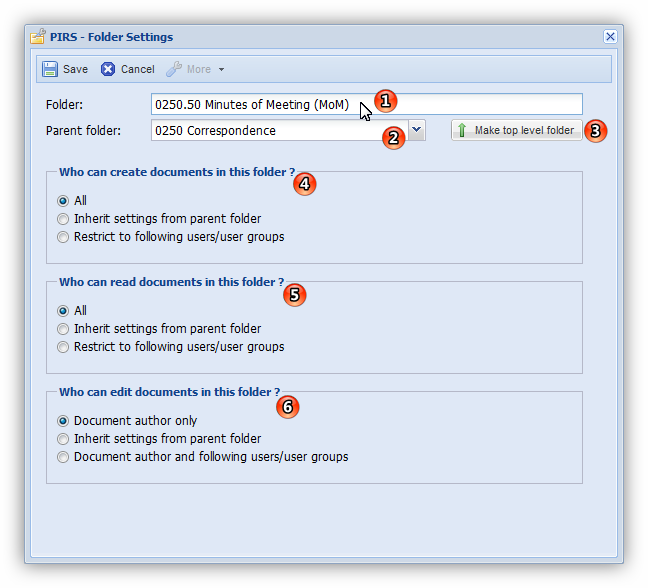Viewport: 648px width, 588px height.
Task: Select Document author and following users/groups
Action: pyautogui.click(x=63, y=457)
